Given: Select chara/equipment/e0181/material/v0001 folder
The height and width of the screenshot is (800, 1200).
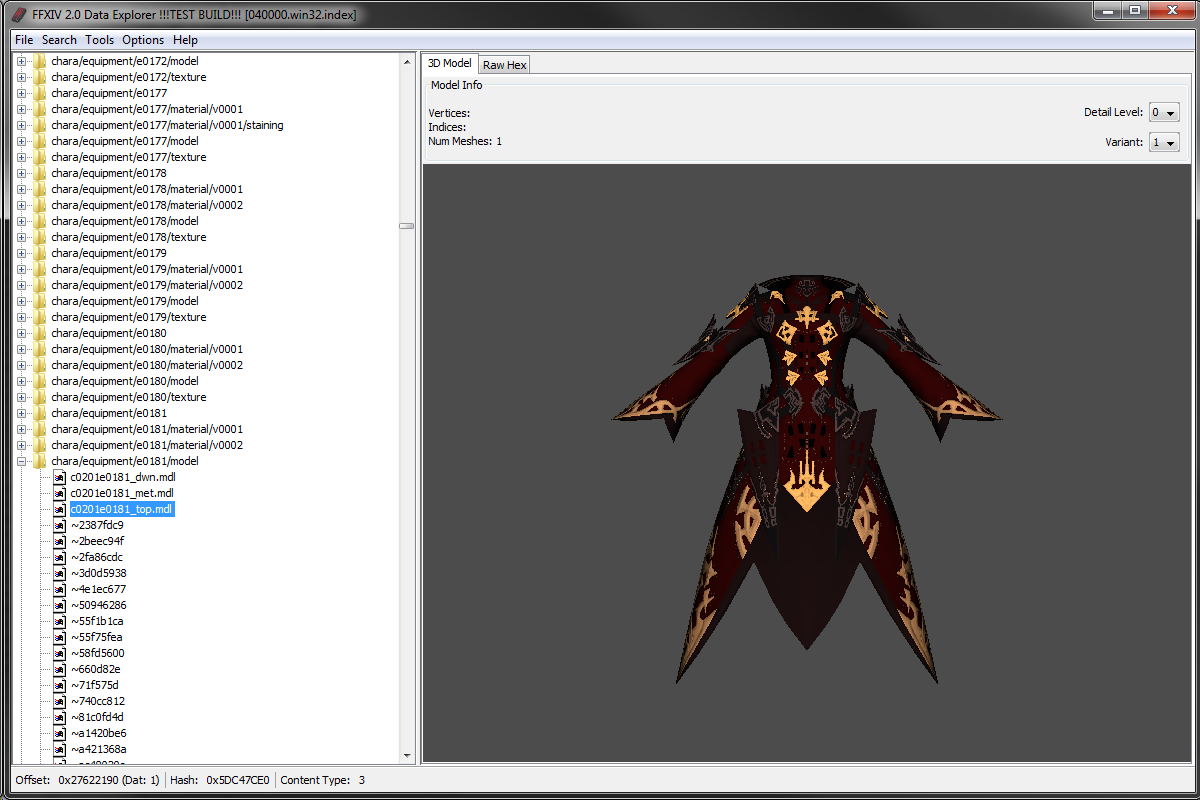Looking at the screenshot, I should pos(147,429).
